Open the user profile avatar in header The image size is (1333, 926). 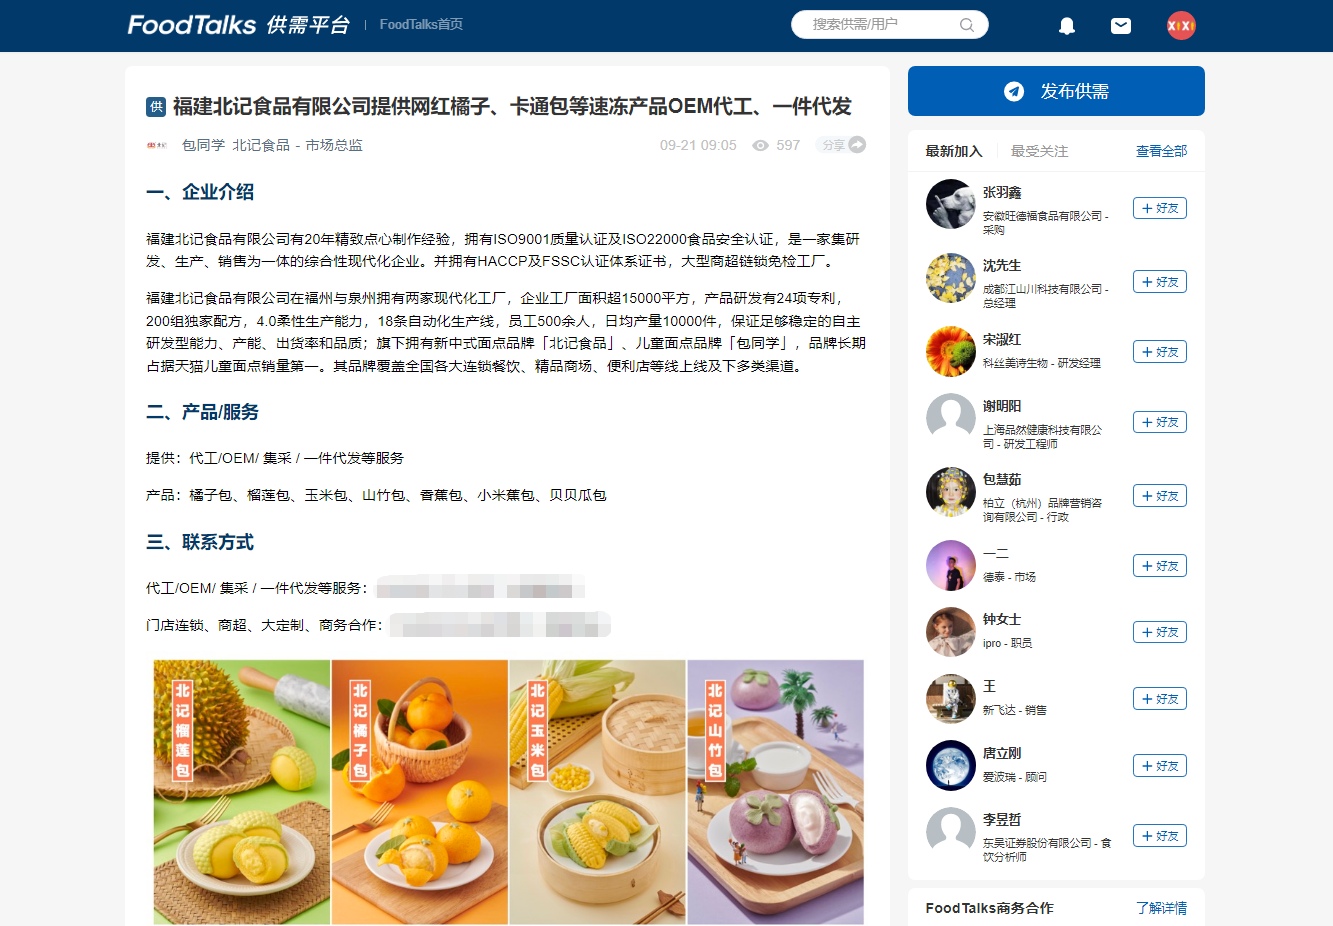pyautogui.click(x=1181, y=26)
